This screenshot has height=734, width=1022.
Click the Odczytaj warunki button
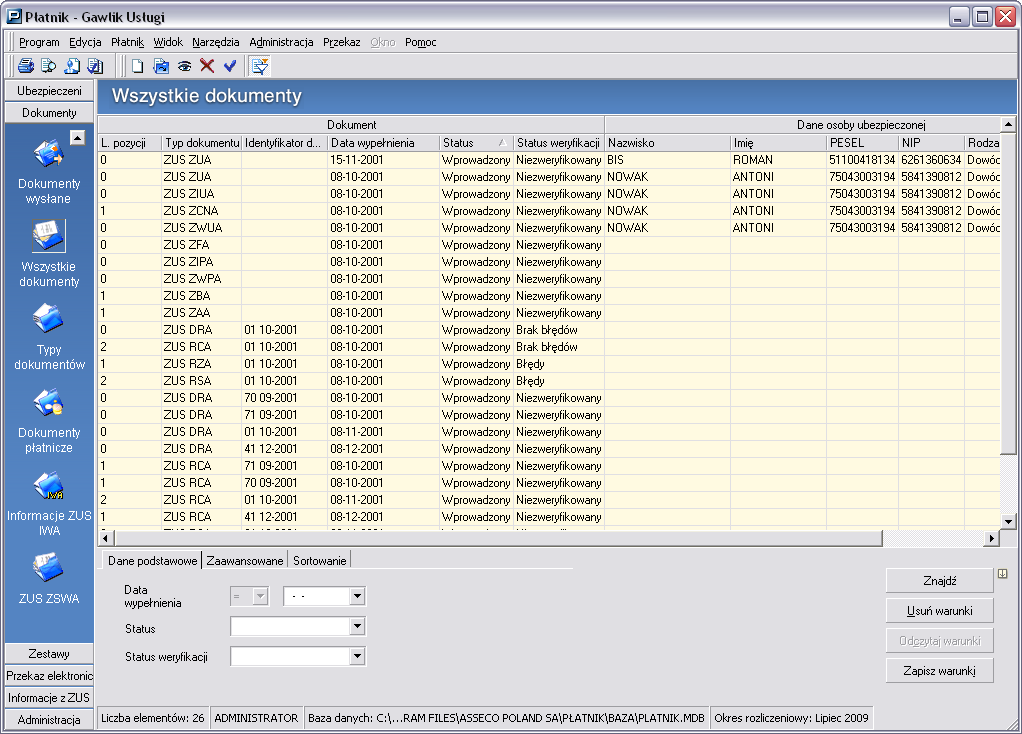939,641
